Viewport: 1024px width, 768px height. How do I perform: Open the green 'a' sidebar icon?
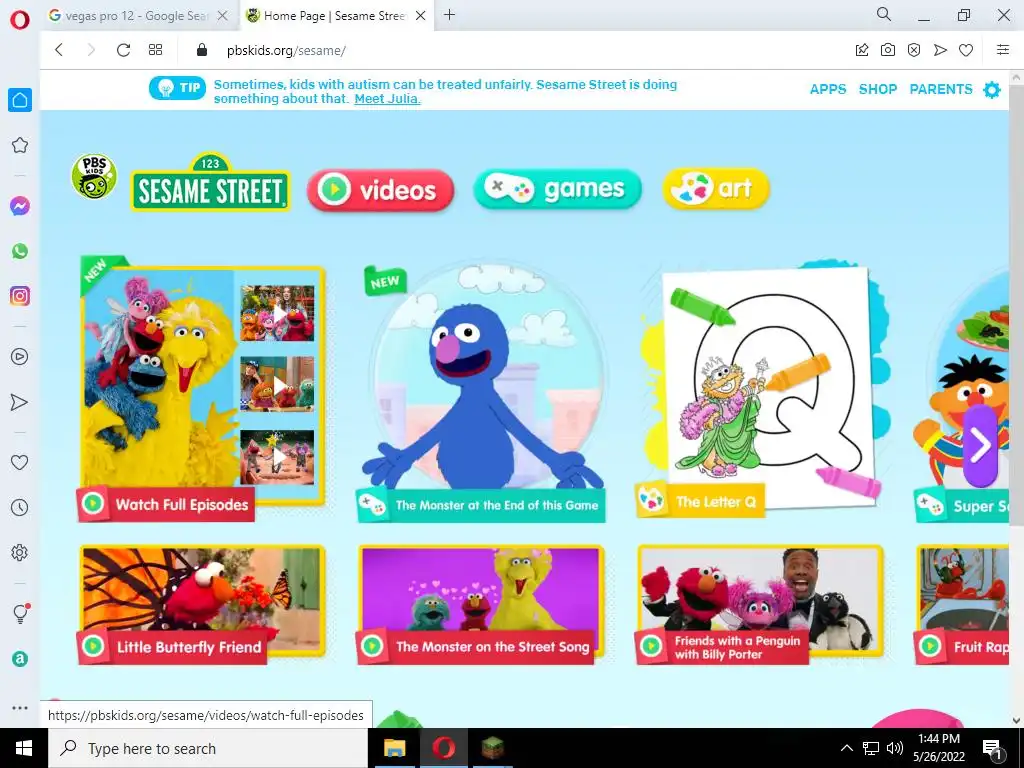pos(20,659)
